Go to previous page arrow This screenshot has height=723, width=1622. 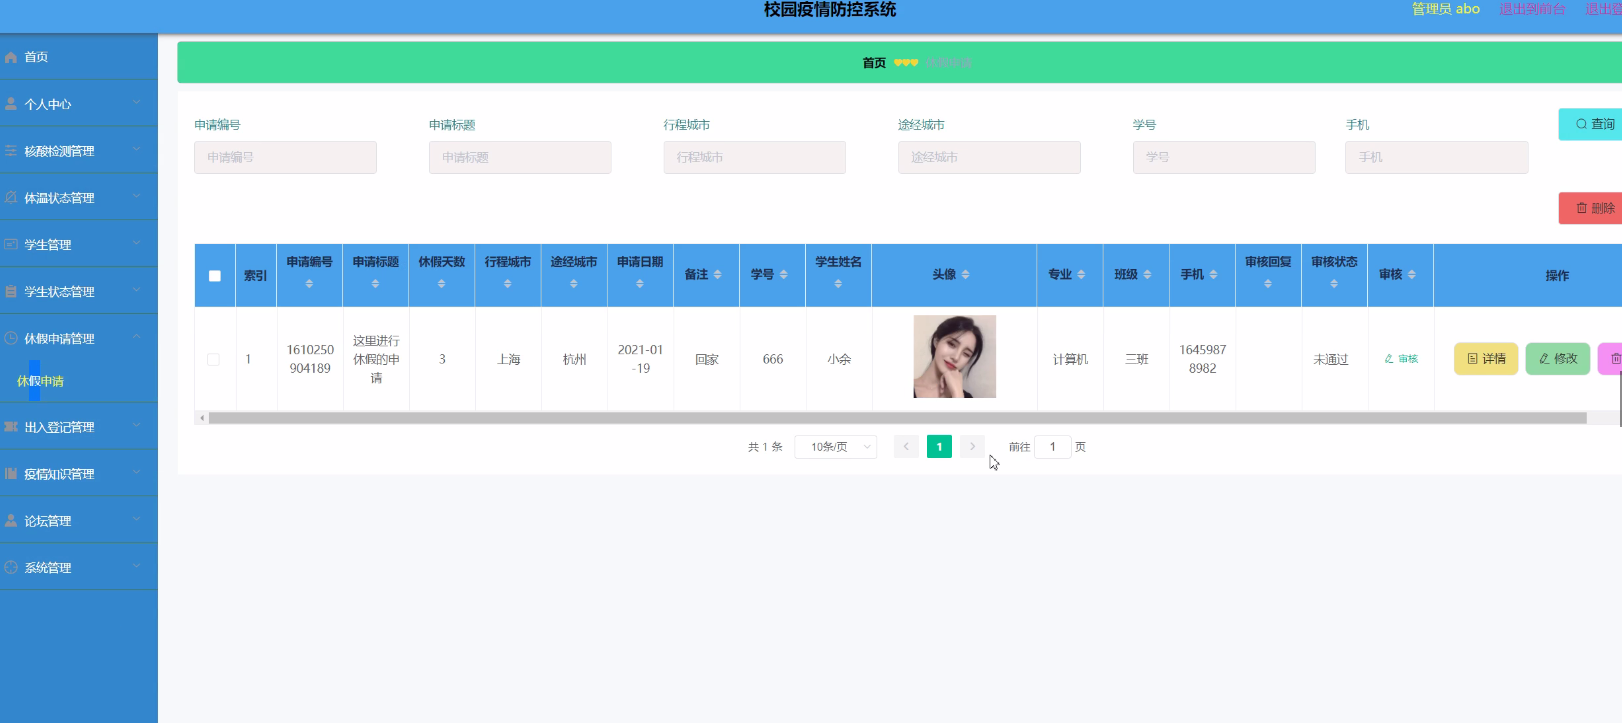click(906, 447)
